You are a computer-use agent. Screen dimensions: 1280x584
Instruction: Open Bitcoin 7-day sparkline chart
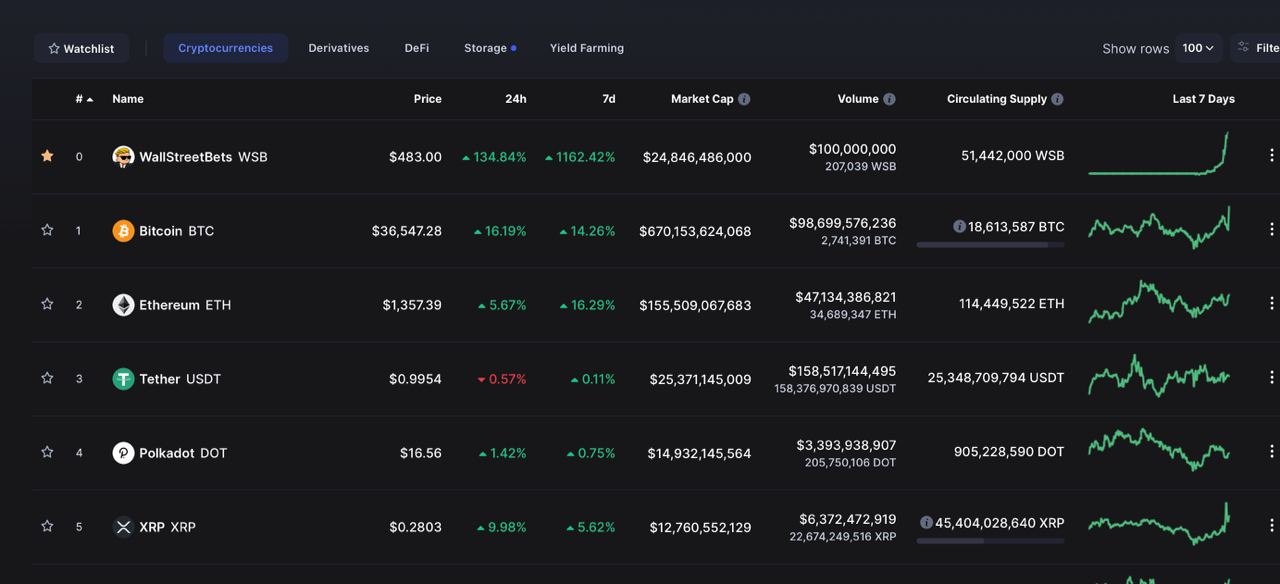(x=1159, y=228)
